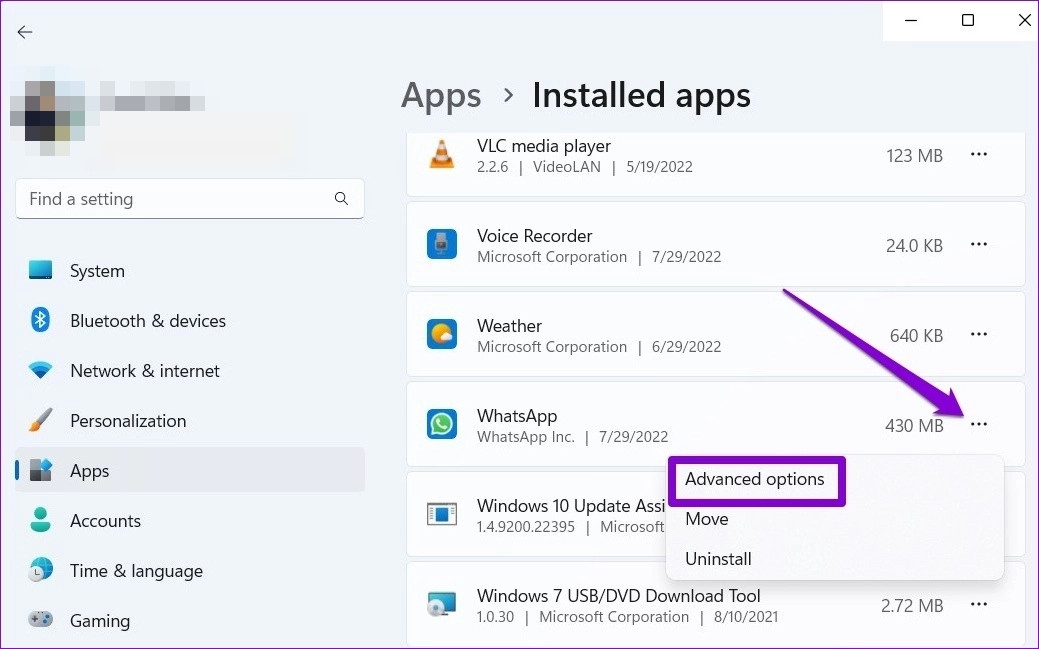Select the Personalization brush icon

point(41,420)
